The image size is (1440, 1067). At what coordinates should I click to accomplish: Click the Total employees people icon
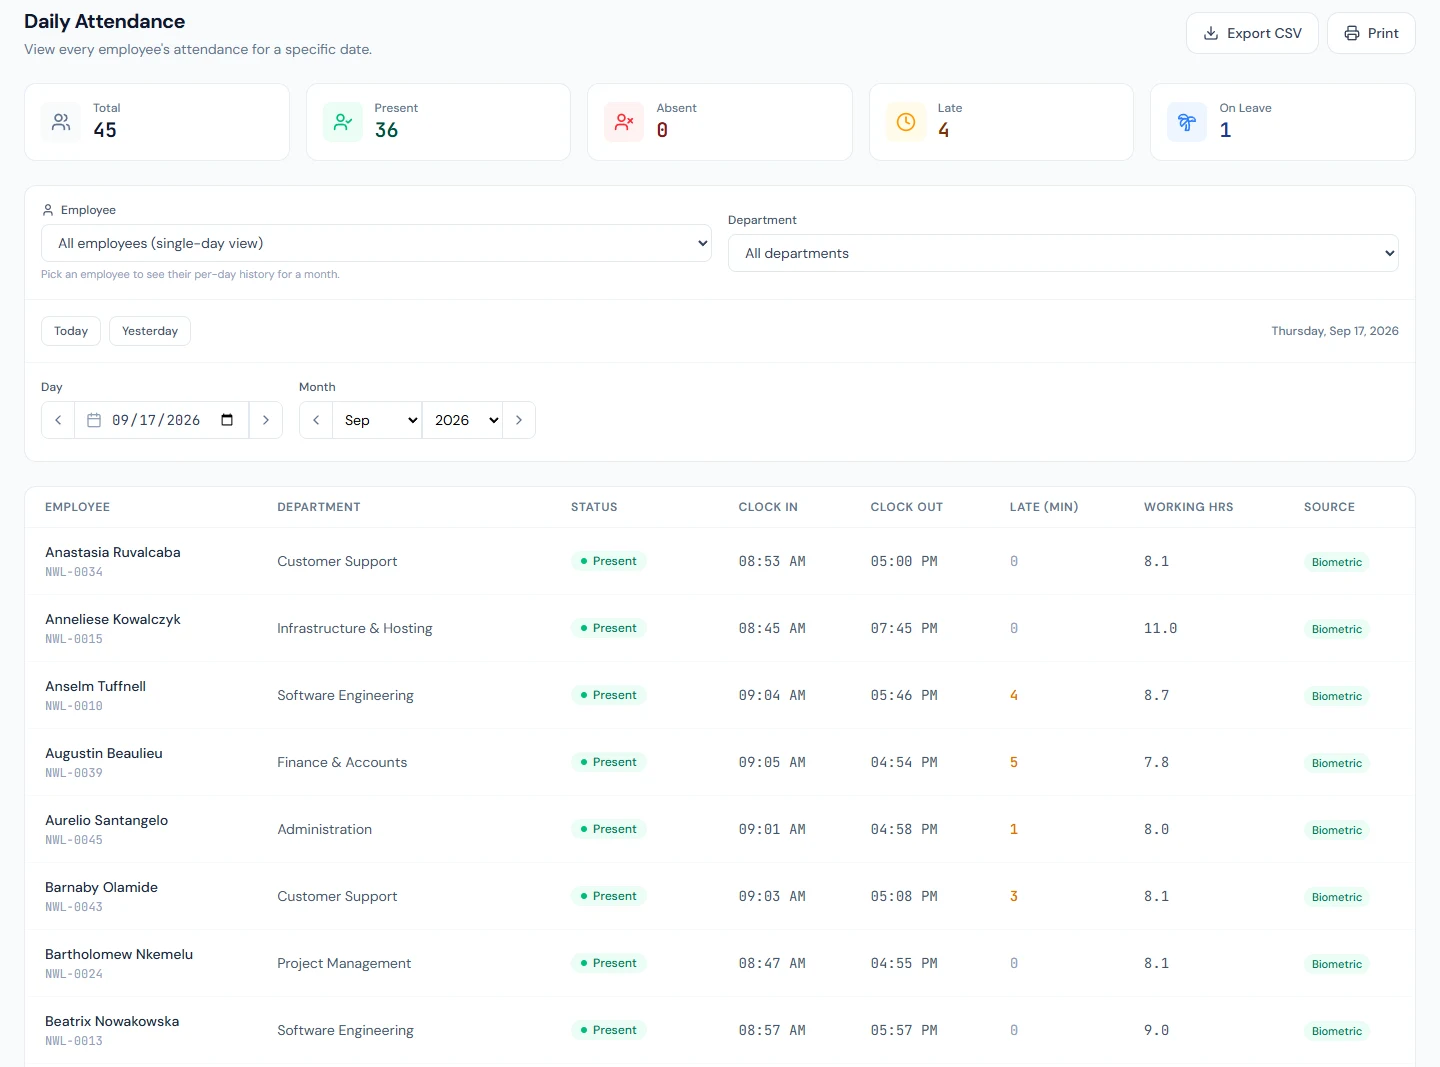(x=61, y=122)
